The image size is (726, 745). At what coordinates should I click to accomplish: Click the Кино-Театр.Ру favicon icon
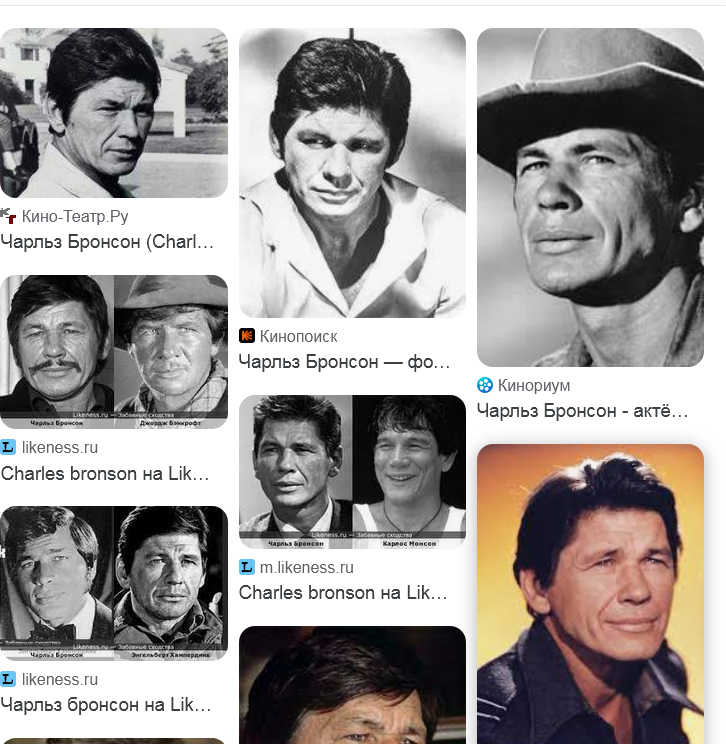tap(8, 216)
